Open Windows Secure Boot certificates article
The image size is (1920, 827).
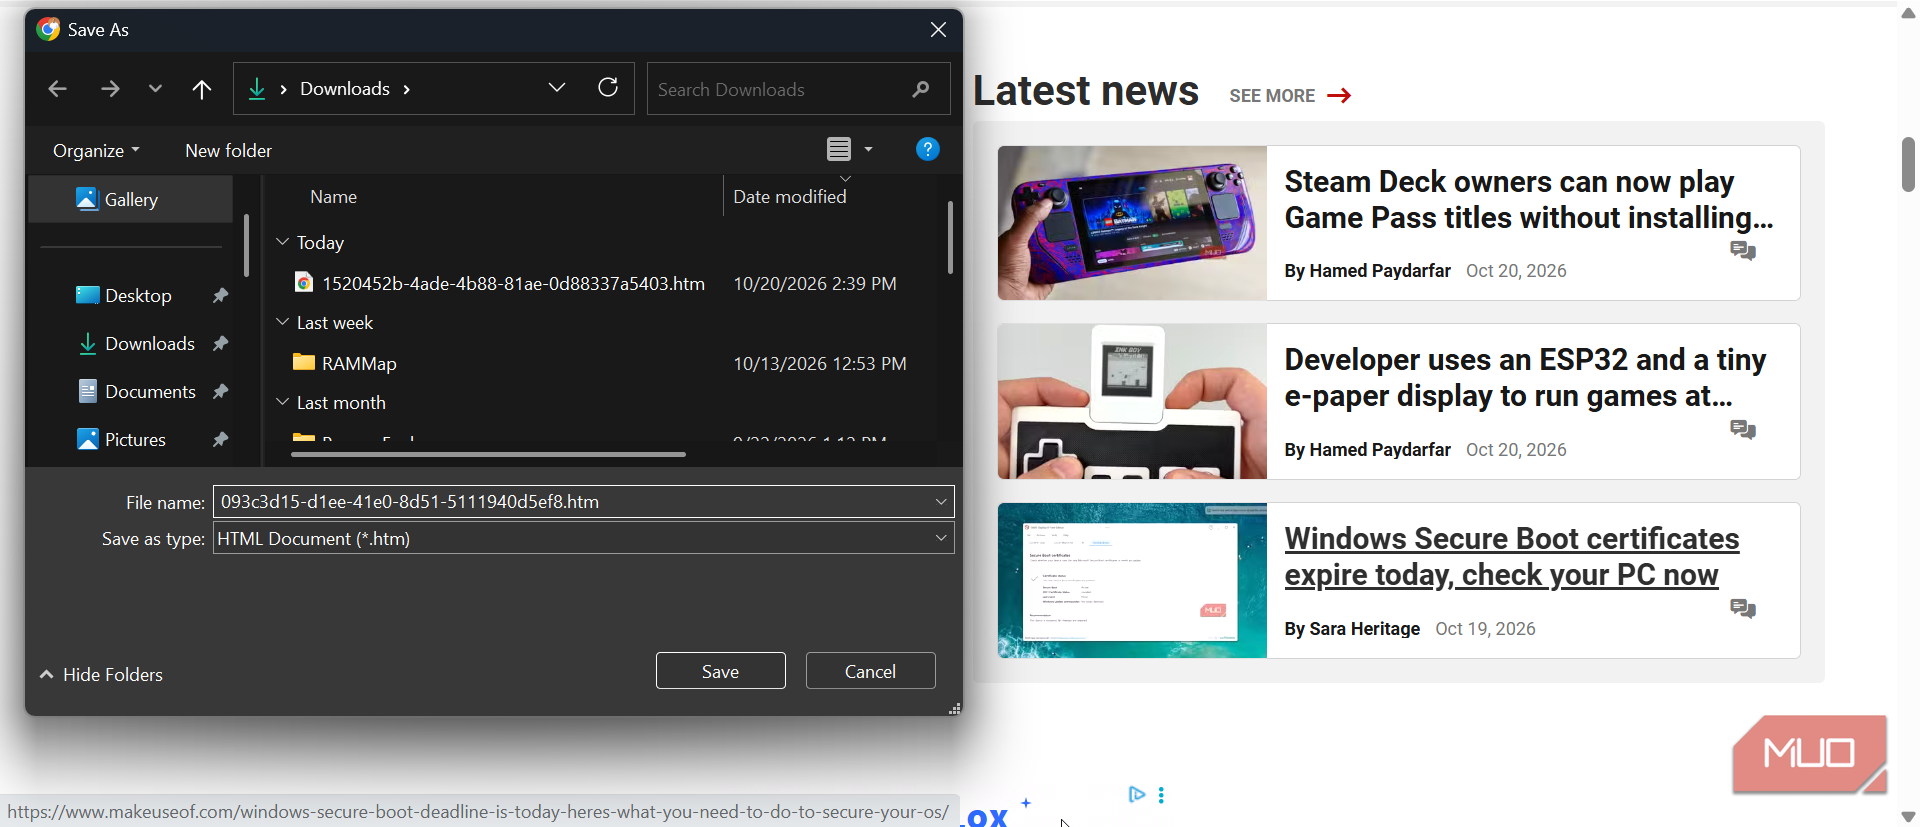1511,556
